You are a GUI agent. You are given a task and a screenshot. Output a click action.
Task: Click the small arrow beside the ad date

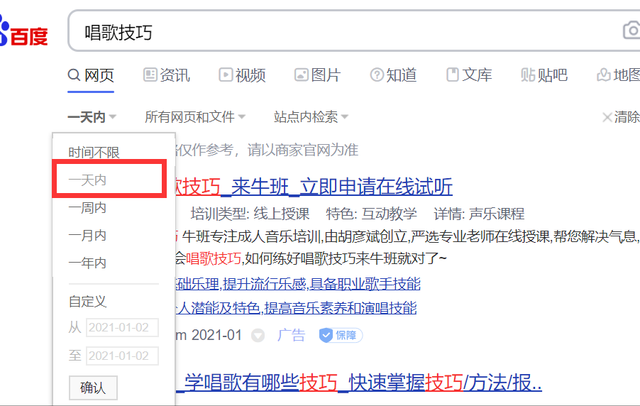(x=258, y=335)
